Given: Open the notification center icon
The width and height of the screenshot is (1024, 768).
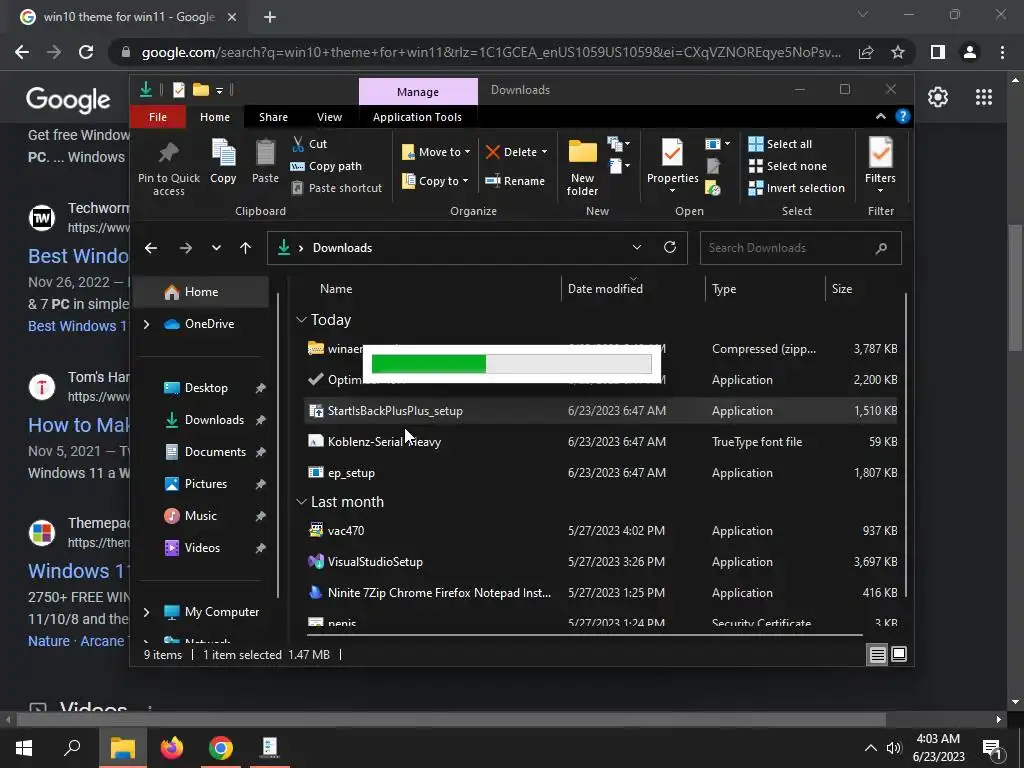Looking at the screenshot, I should click(992, 749).
